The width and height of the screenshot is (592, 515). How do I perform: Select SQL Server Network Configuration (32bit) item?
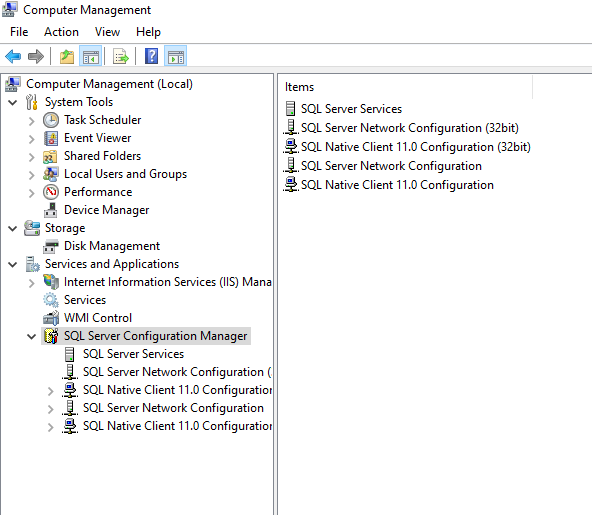pyautogui.click(x=410, y=128)
